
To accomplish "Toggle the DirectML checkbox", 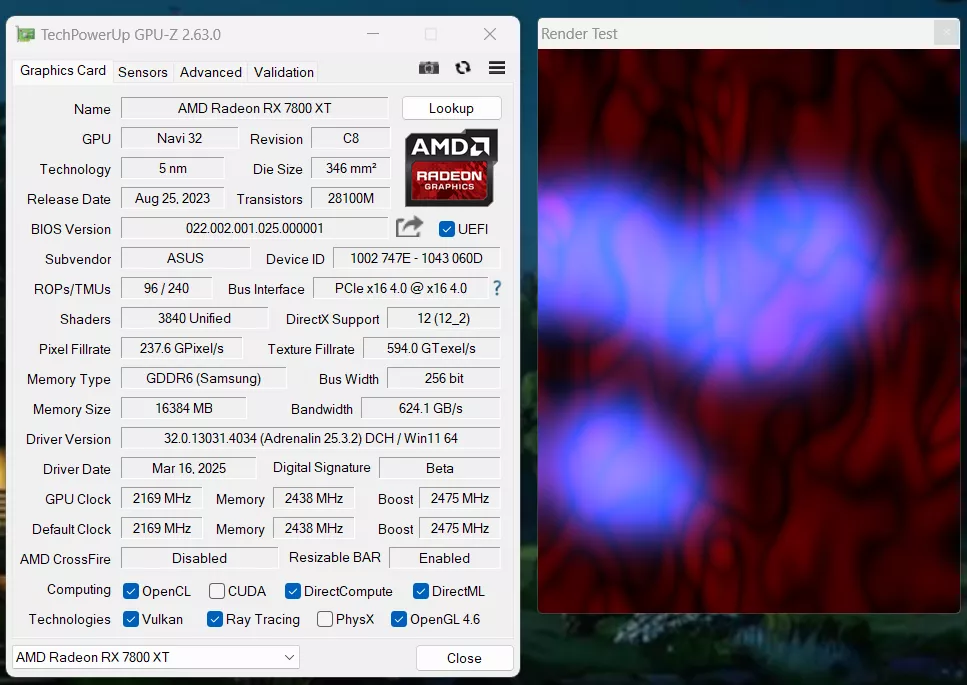I will click(x=421, y=591).
